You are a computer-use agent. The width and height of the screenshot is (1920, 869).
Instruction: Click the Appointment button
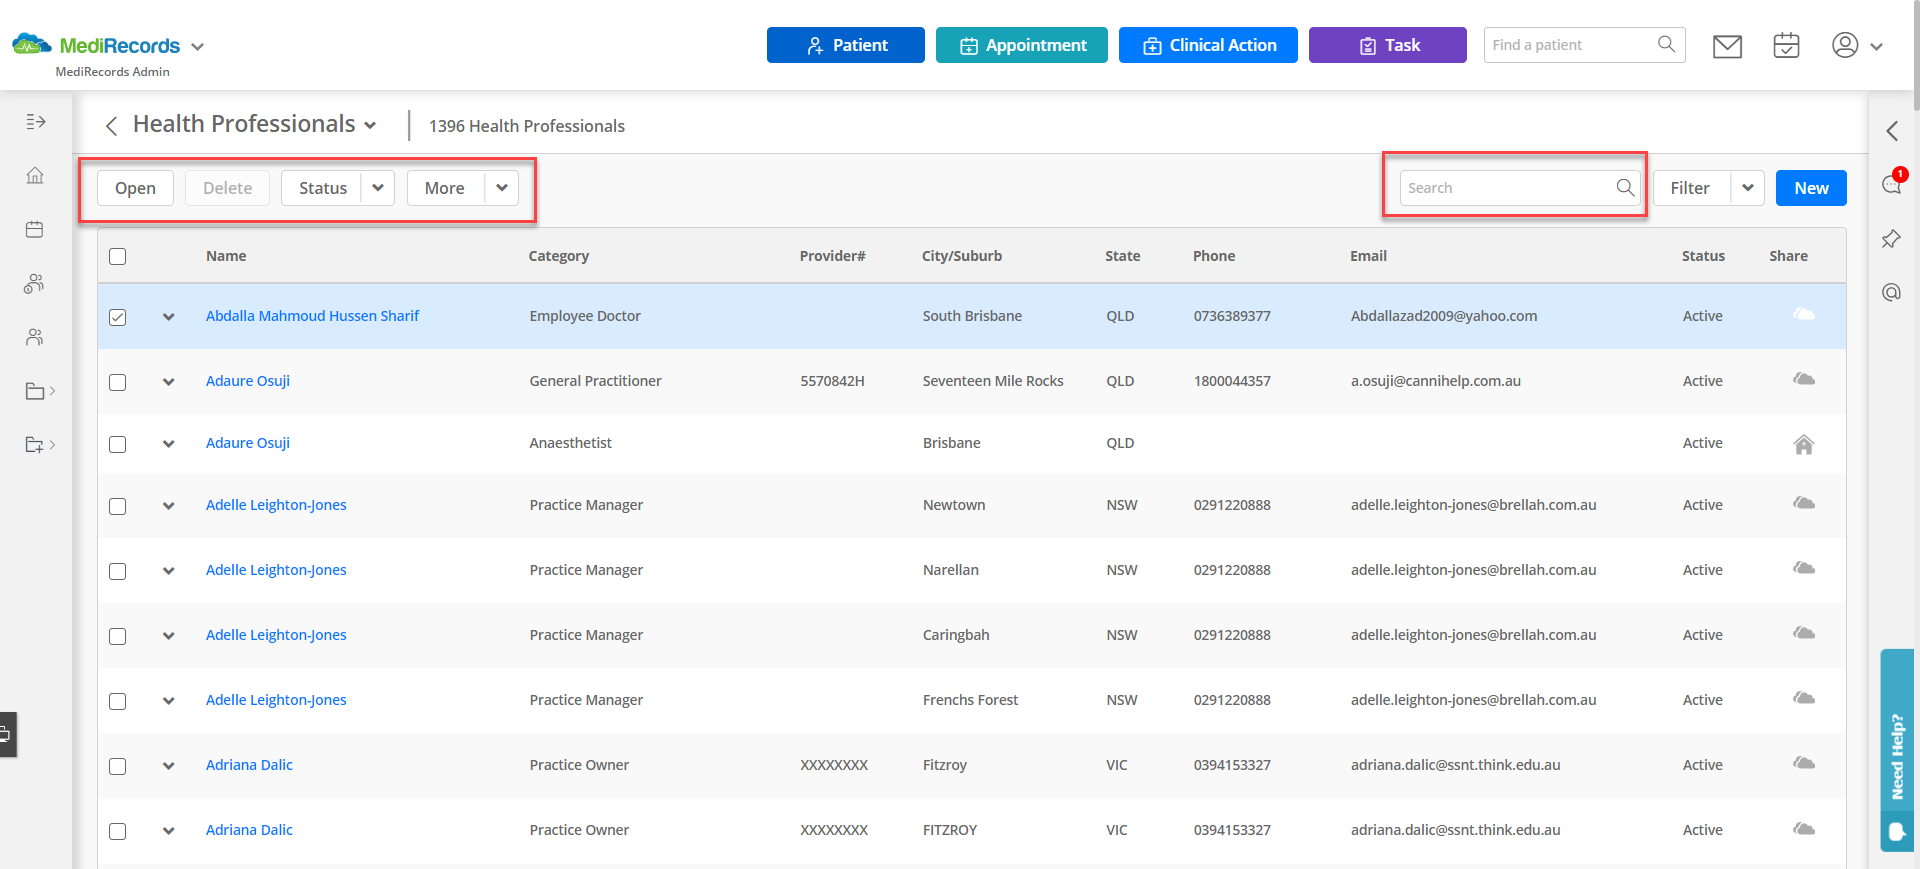[1022, 45]
